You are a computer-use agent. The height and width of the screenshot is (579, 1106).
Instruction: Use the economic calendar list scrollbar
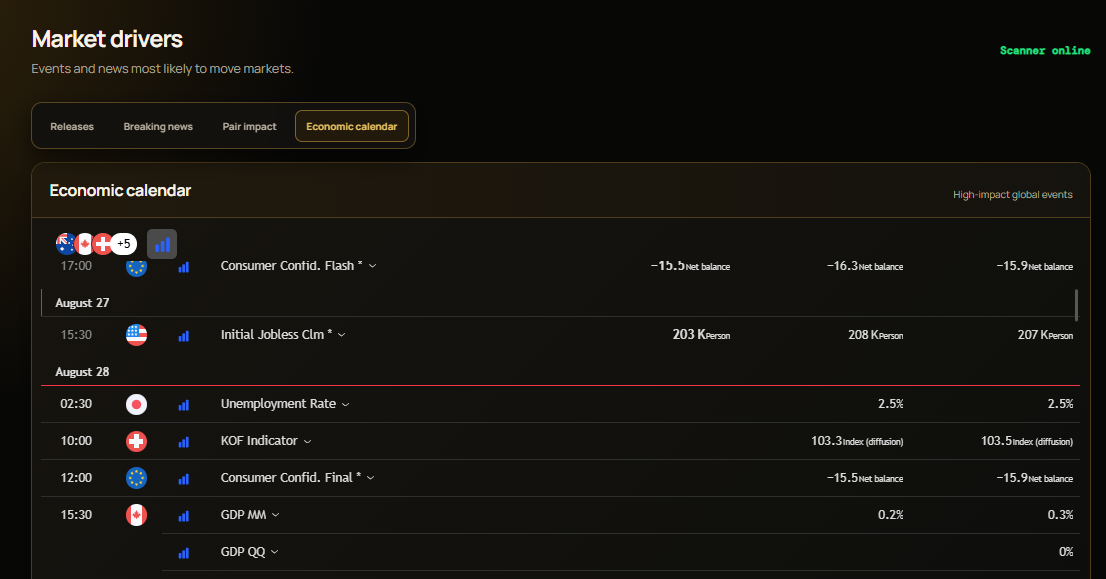1076,305
